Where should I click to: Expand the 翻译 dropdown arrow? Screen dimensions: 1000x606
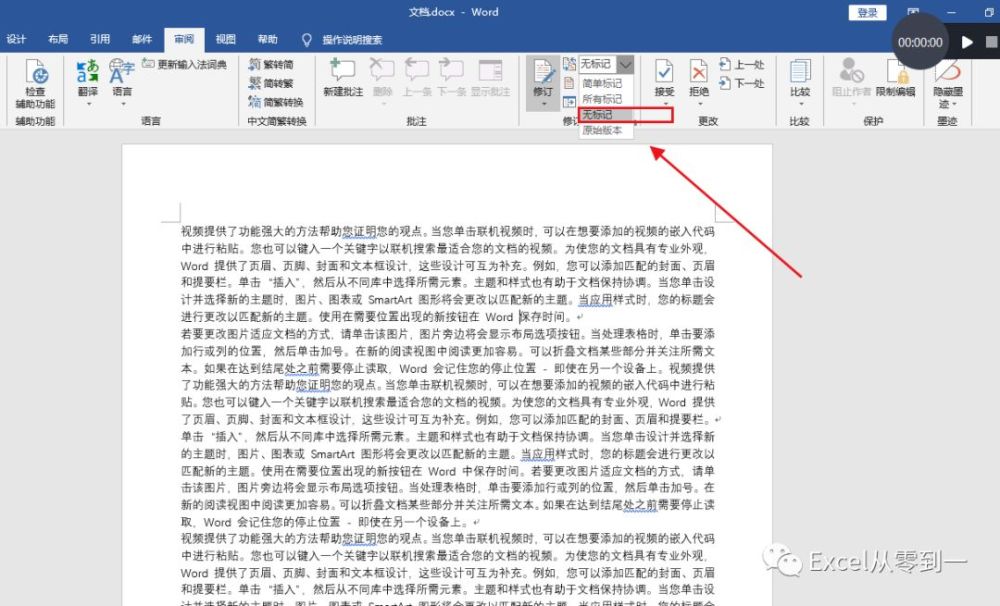[89, 103]
